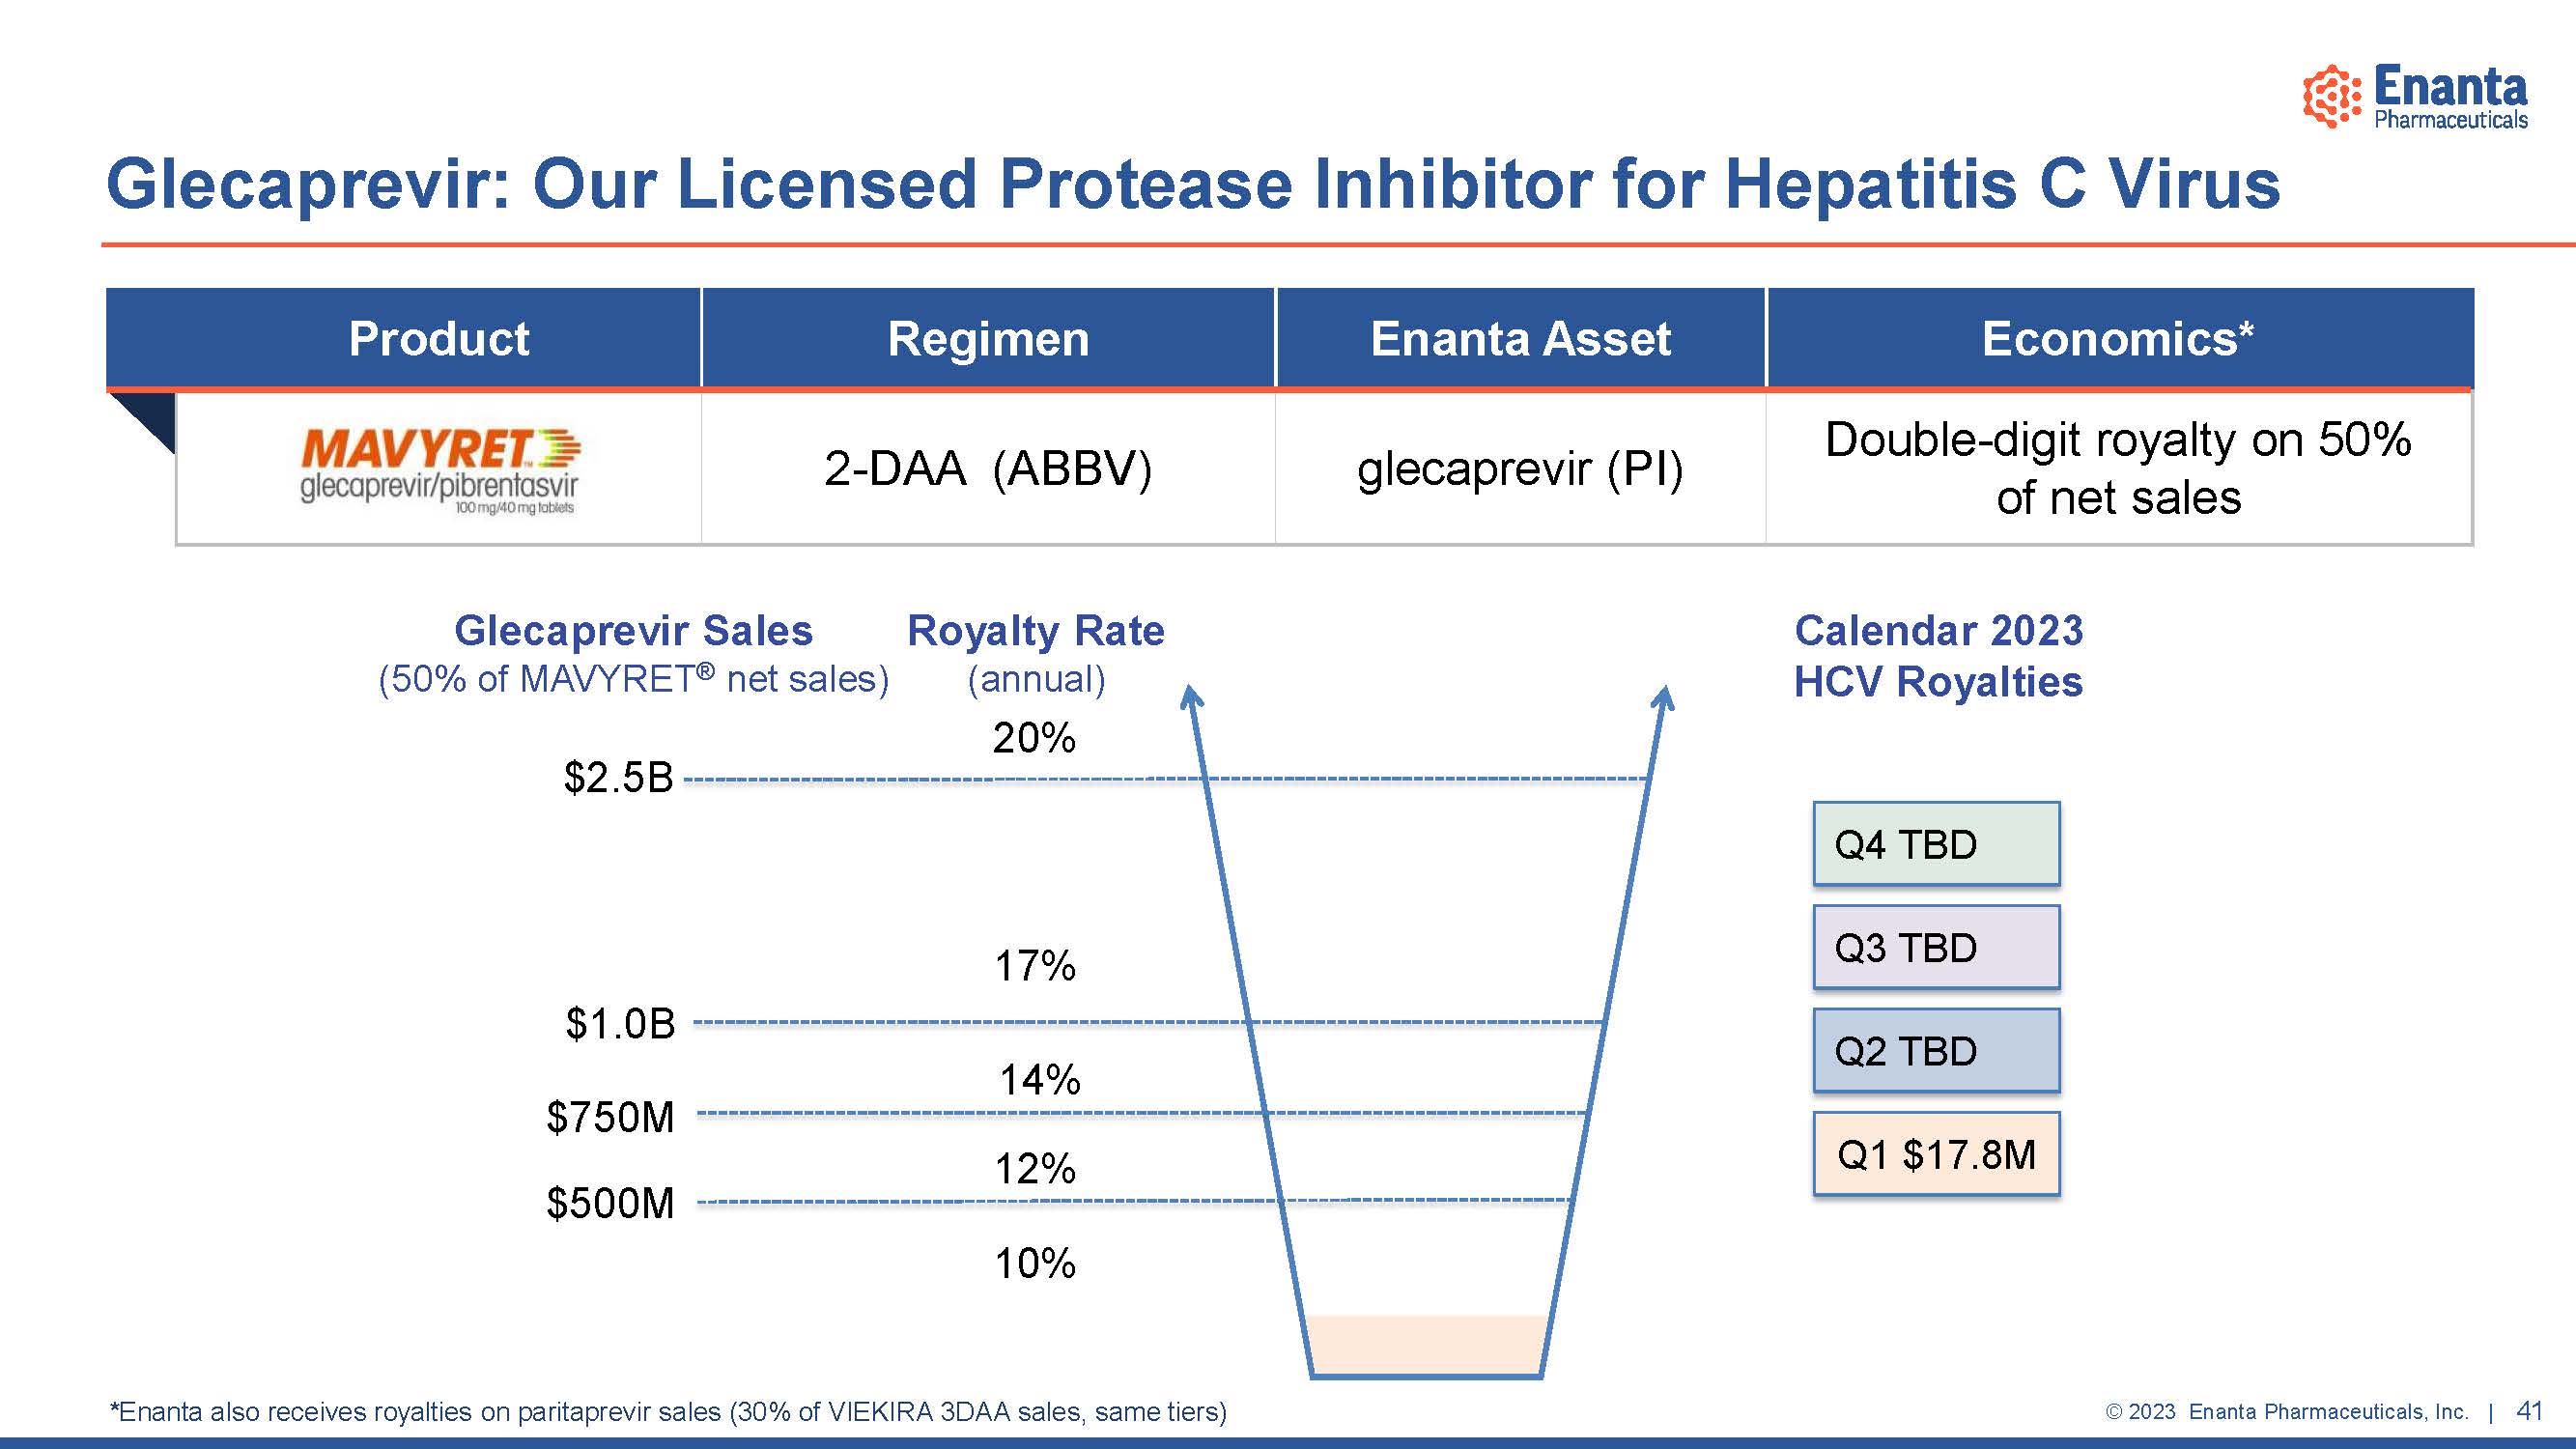Viewport: 2576px width, 1449px height.
Task: Click the peach-filled bottom of the funnel
Action: pyautogui.click(x=1427, y=1345)
